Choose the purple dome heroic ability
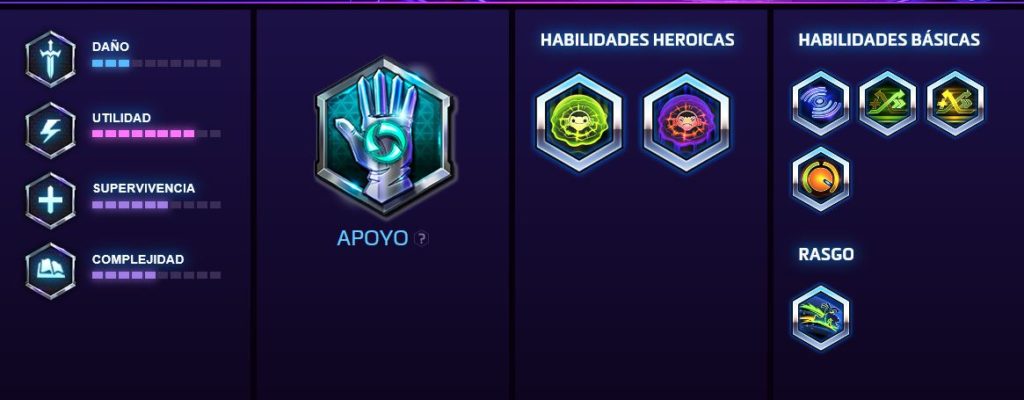 pyautogui.click(x=686, y=122)
